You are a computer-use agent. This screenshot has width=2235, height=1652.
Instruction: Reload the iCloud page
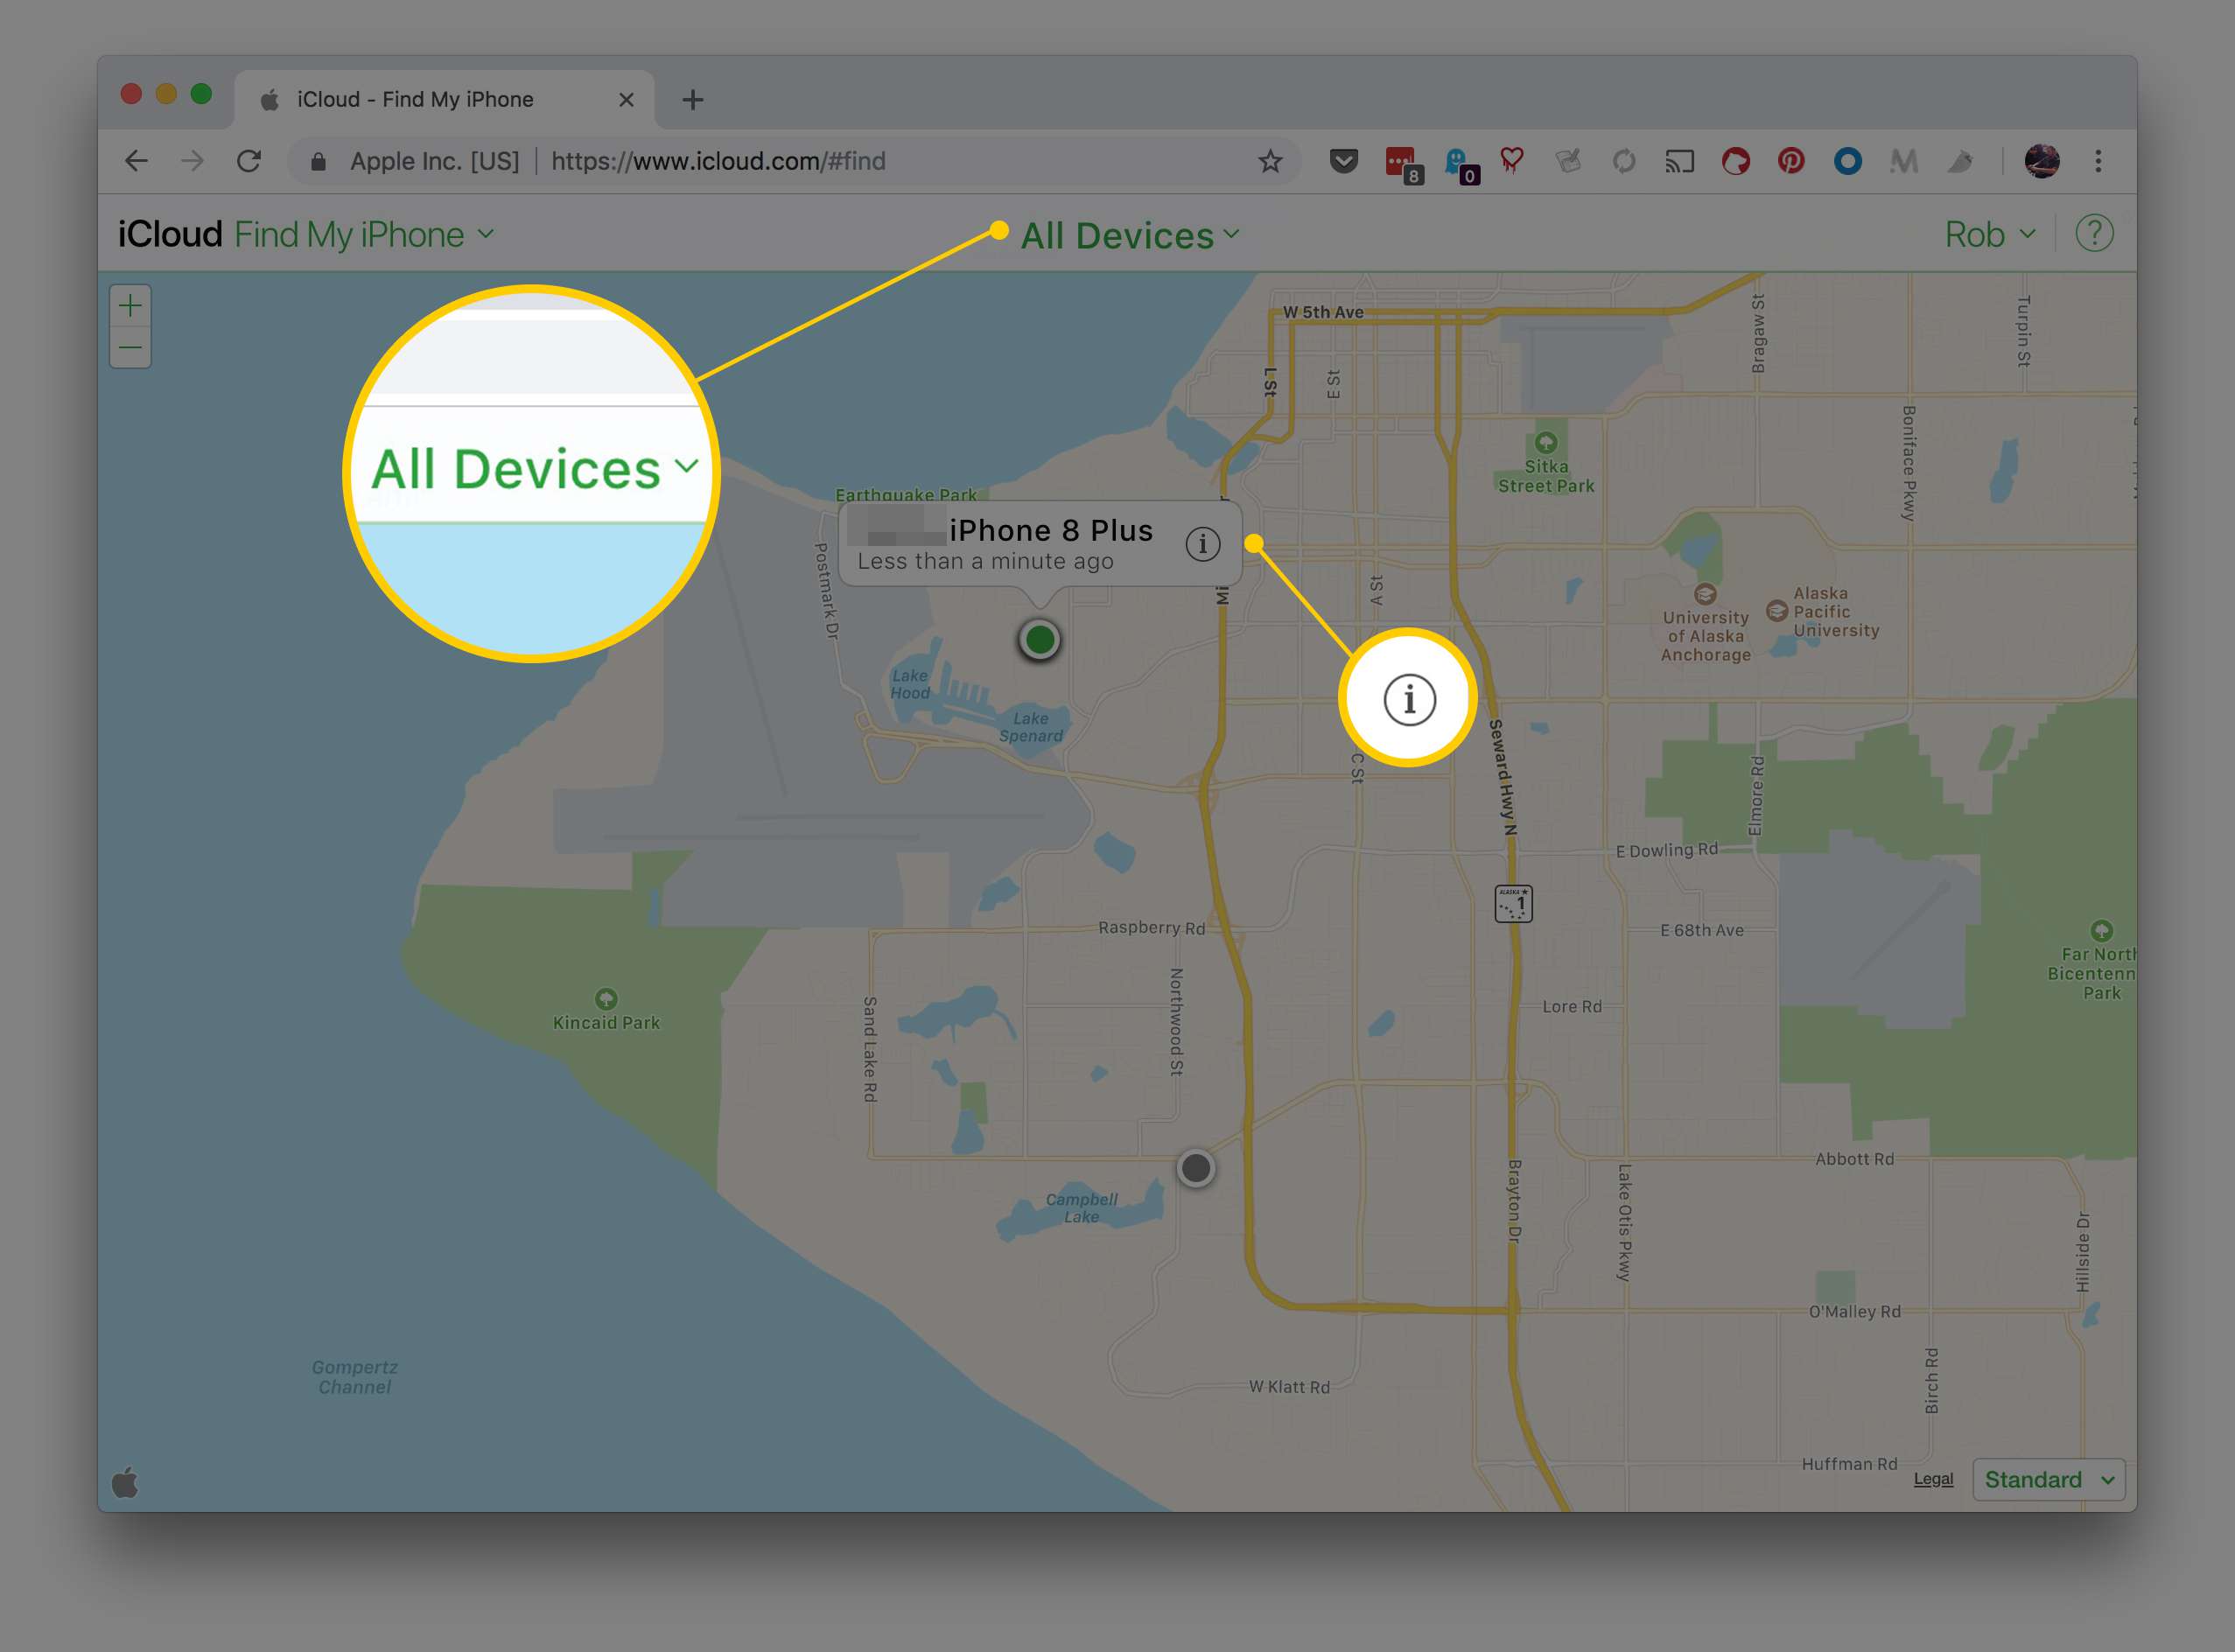pos(249,161)
